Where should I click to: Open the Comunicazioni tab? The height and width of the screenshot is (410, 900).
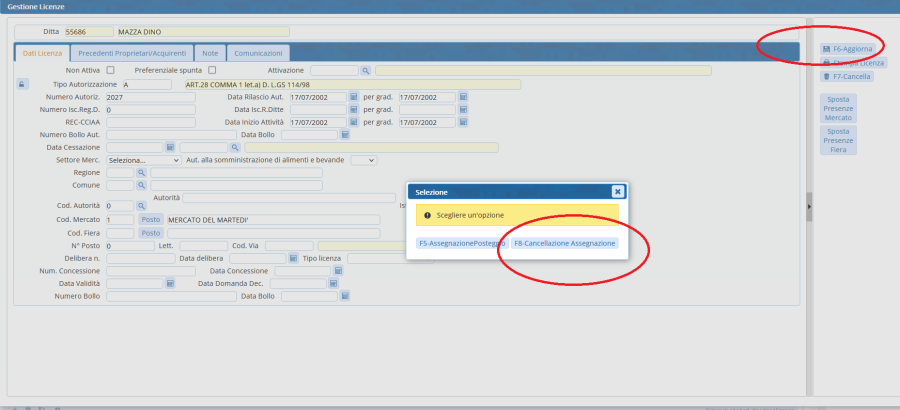point(259,52)
